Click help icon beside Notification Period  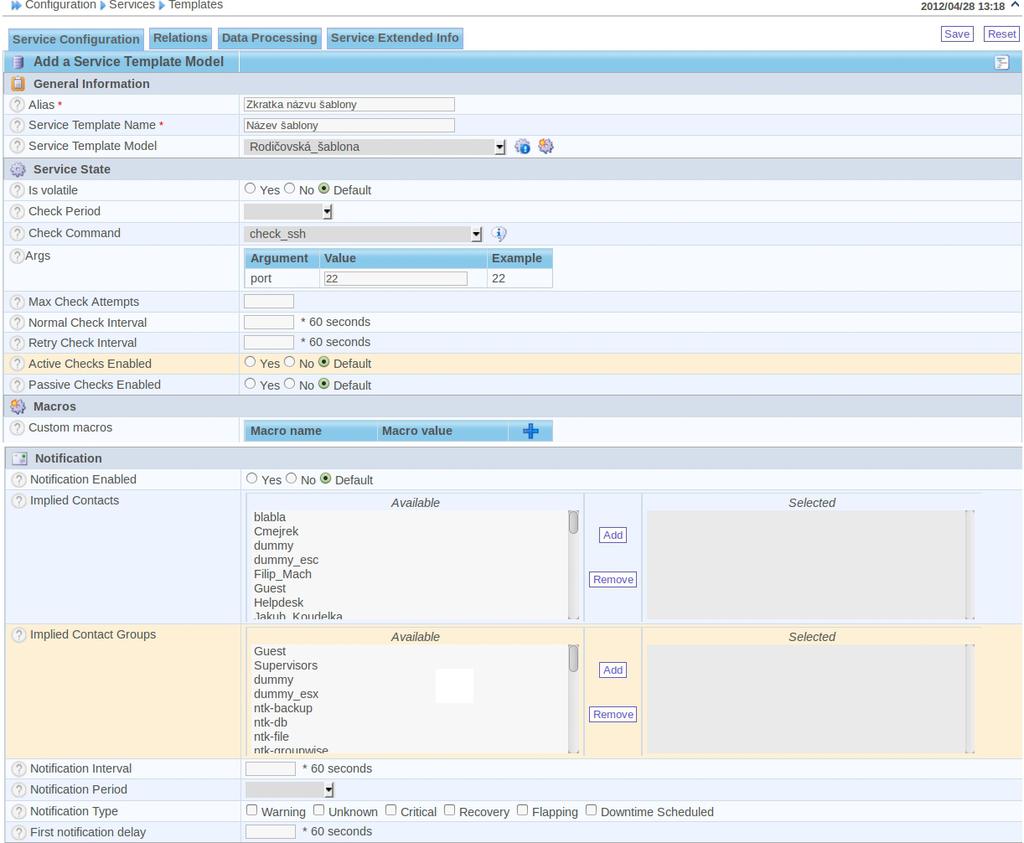click(x=19, y=790)
